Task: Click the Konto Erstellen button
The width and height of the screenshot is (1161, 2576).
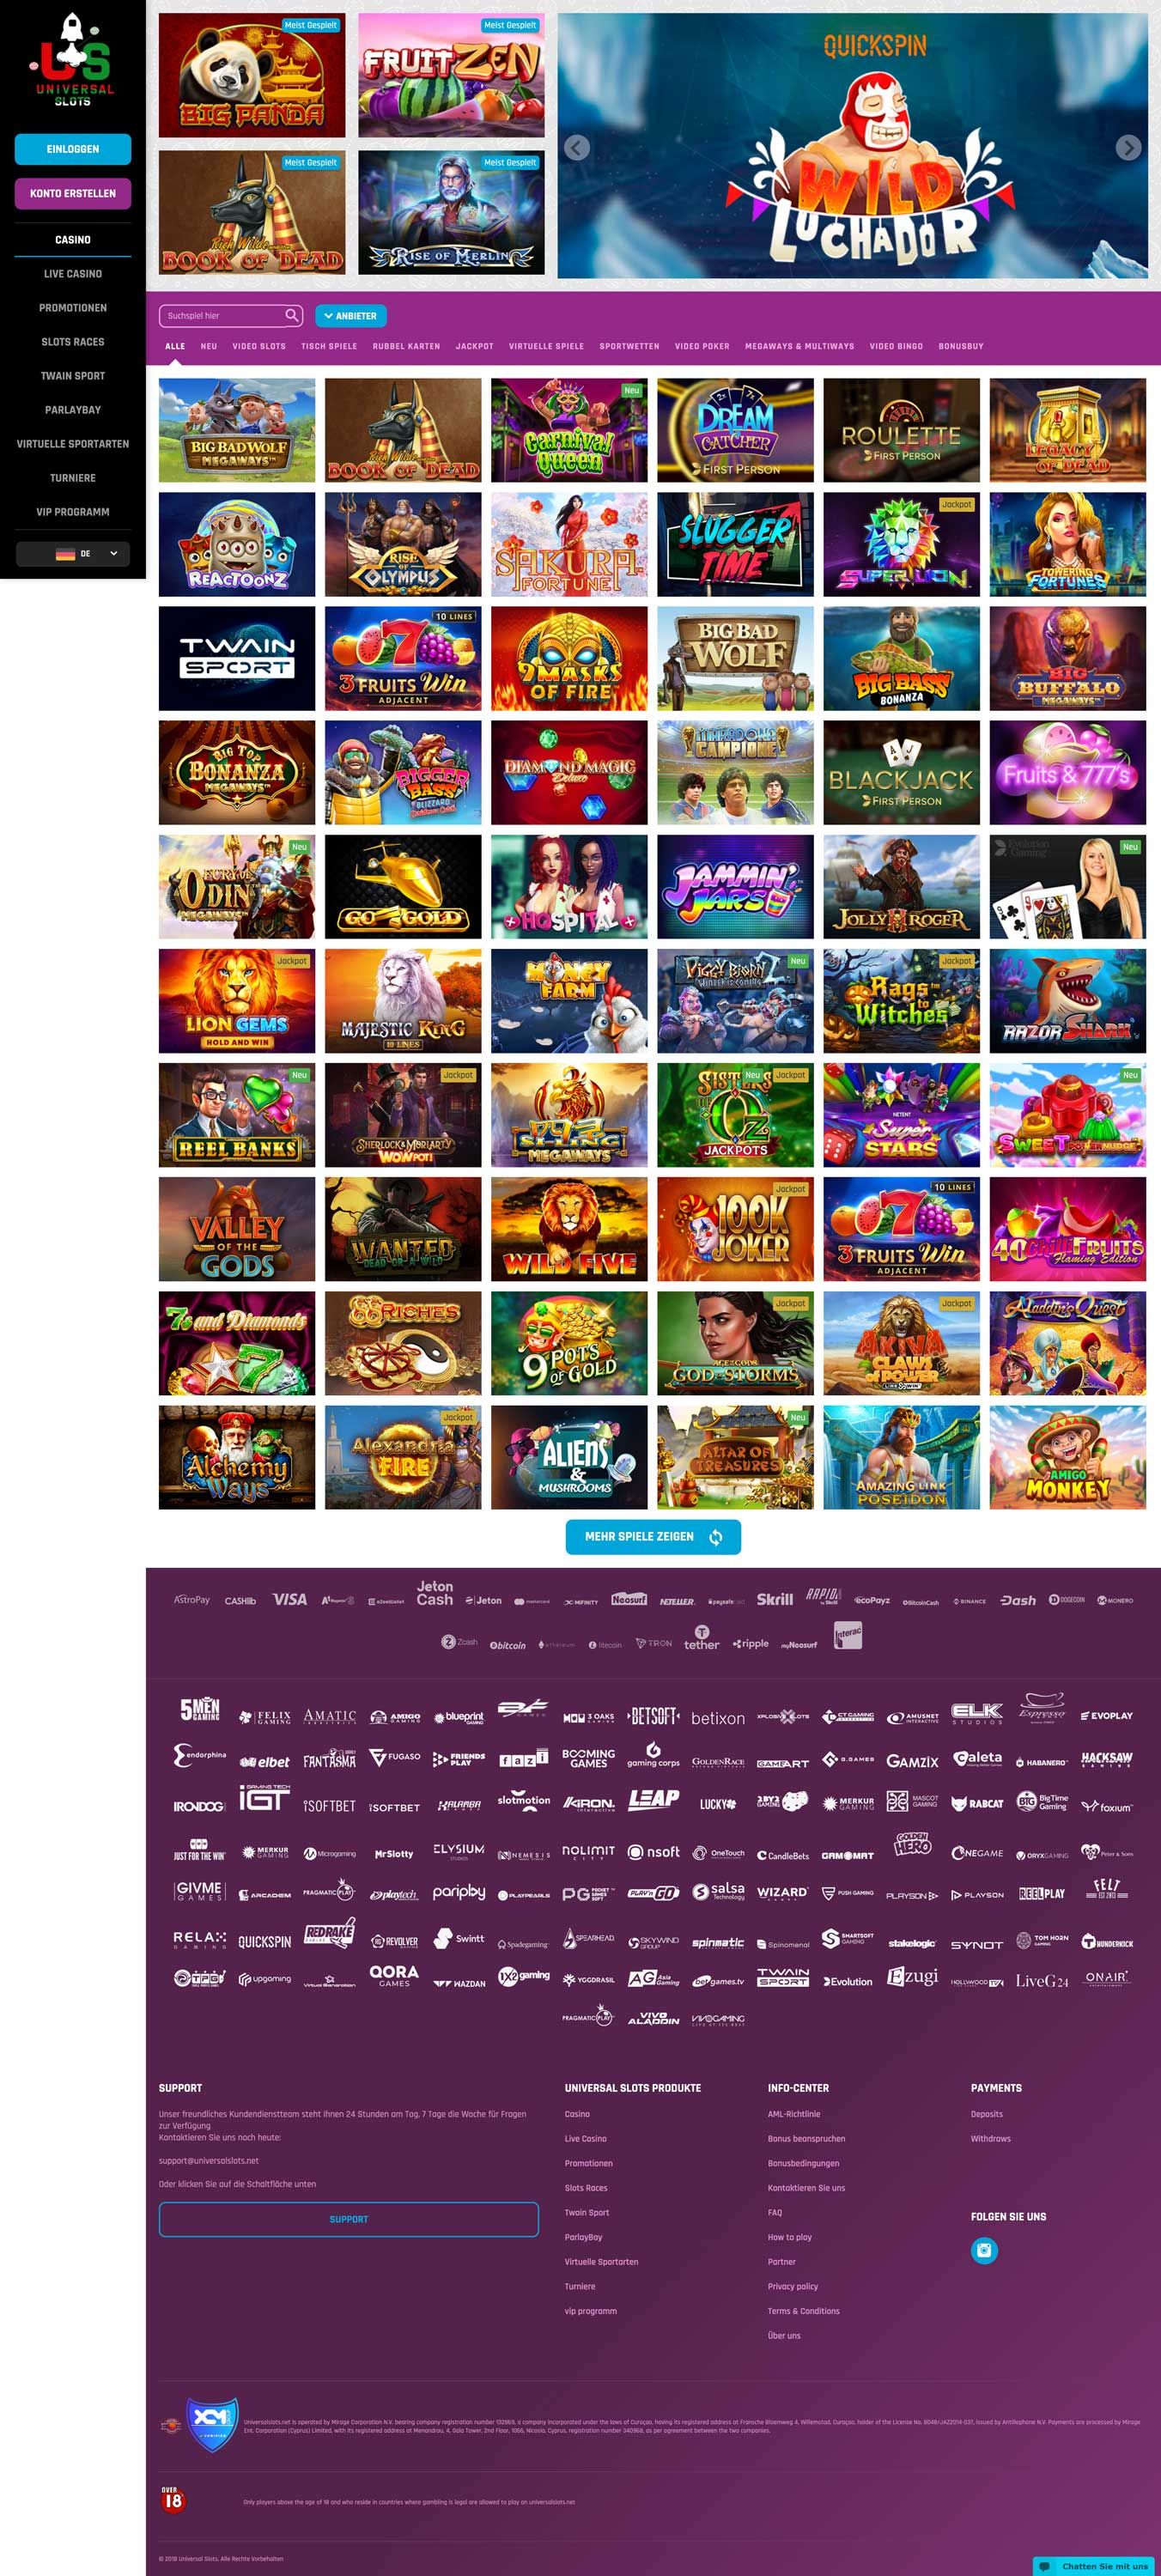Action: (73, 193)
